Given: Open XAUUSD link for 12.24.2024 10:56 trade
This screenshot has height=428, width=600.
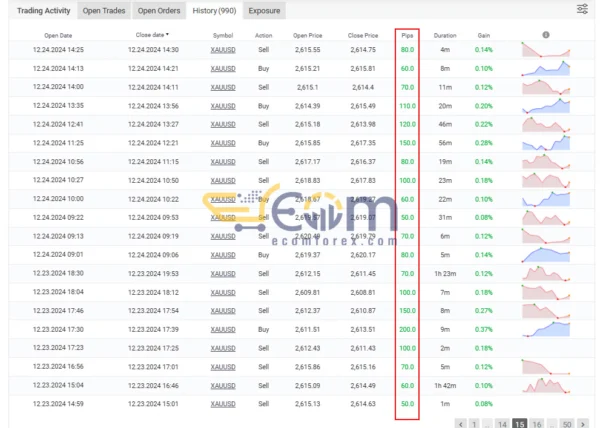Looking at the screenshot, I should point(223,162).
